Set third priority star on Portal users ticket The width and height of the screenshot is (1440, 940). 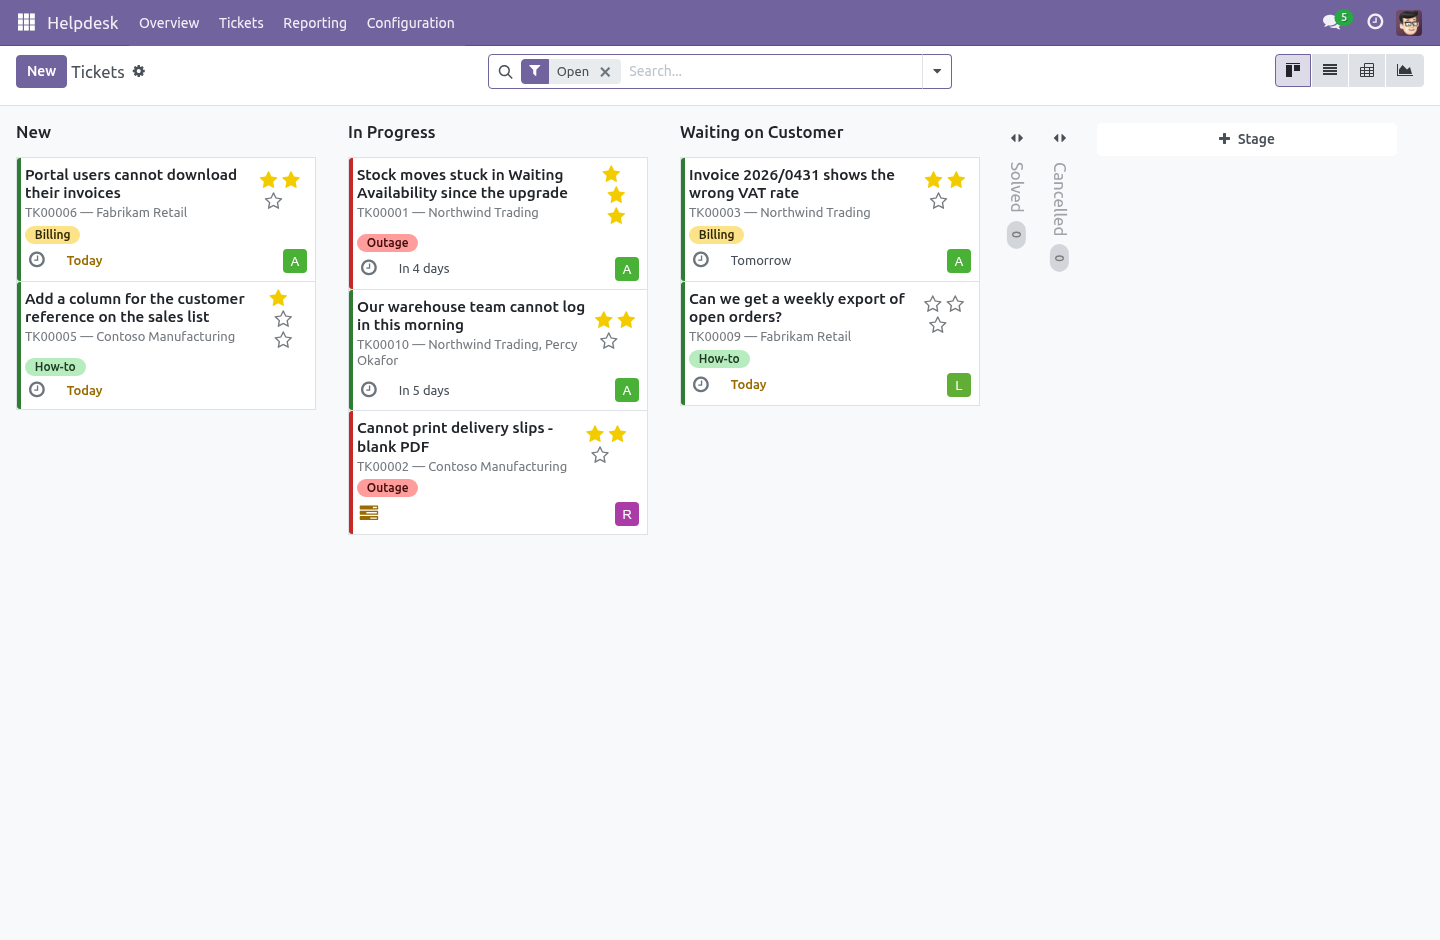point(274,202)
